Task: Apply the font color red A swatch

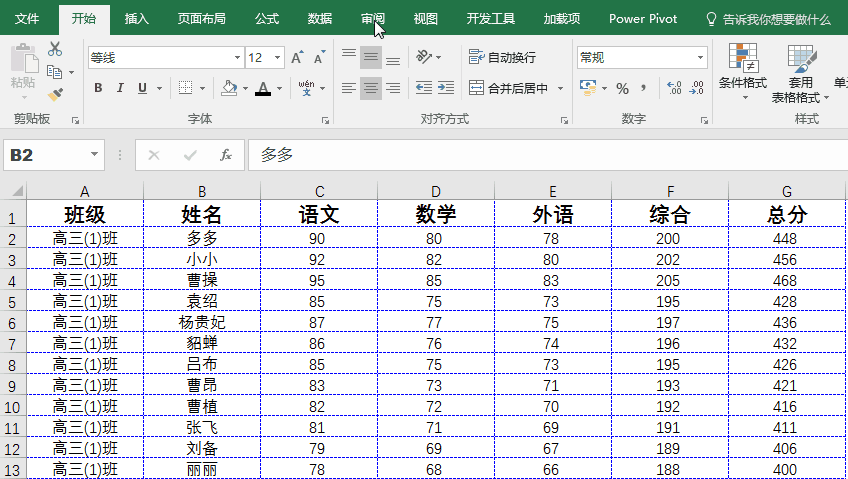Action: tap(263, 89)
